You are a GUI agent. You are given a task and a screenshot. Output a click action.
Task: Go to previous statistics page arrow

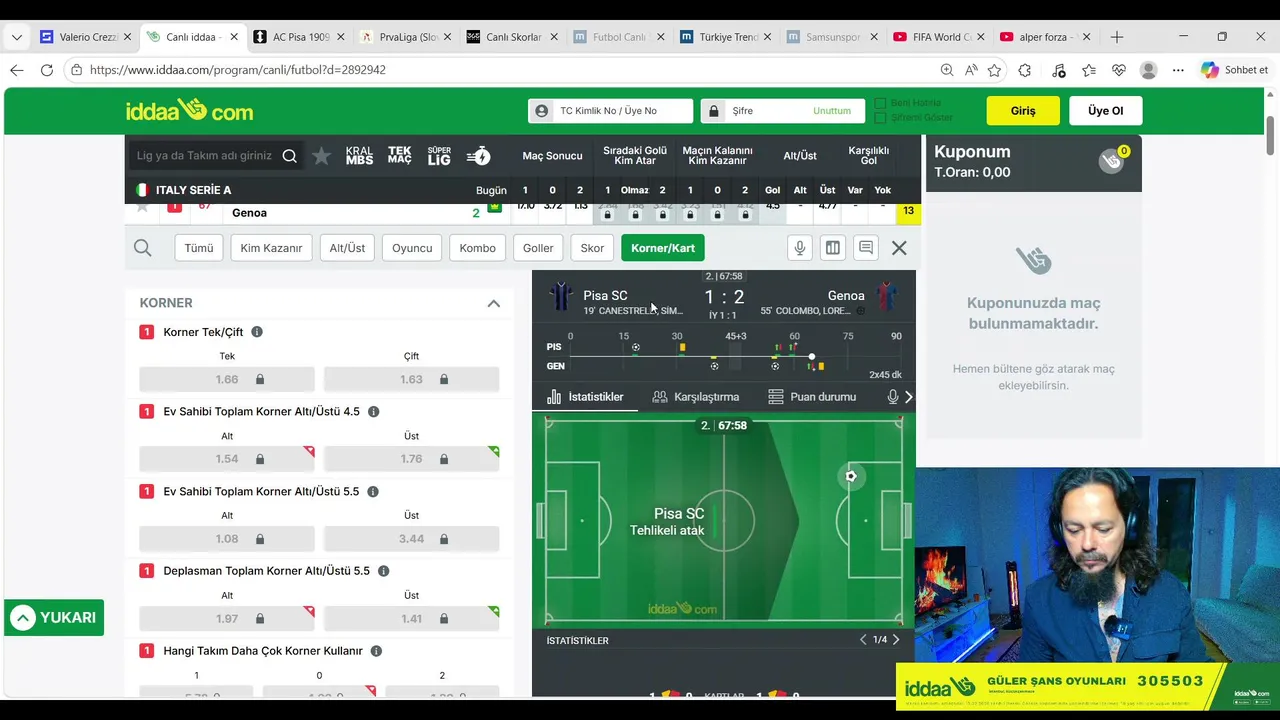point(863,640)
